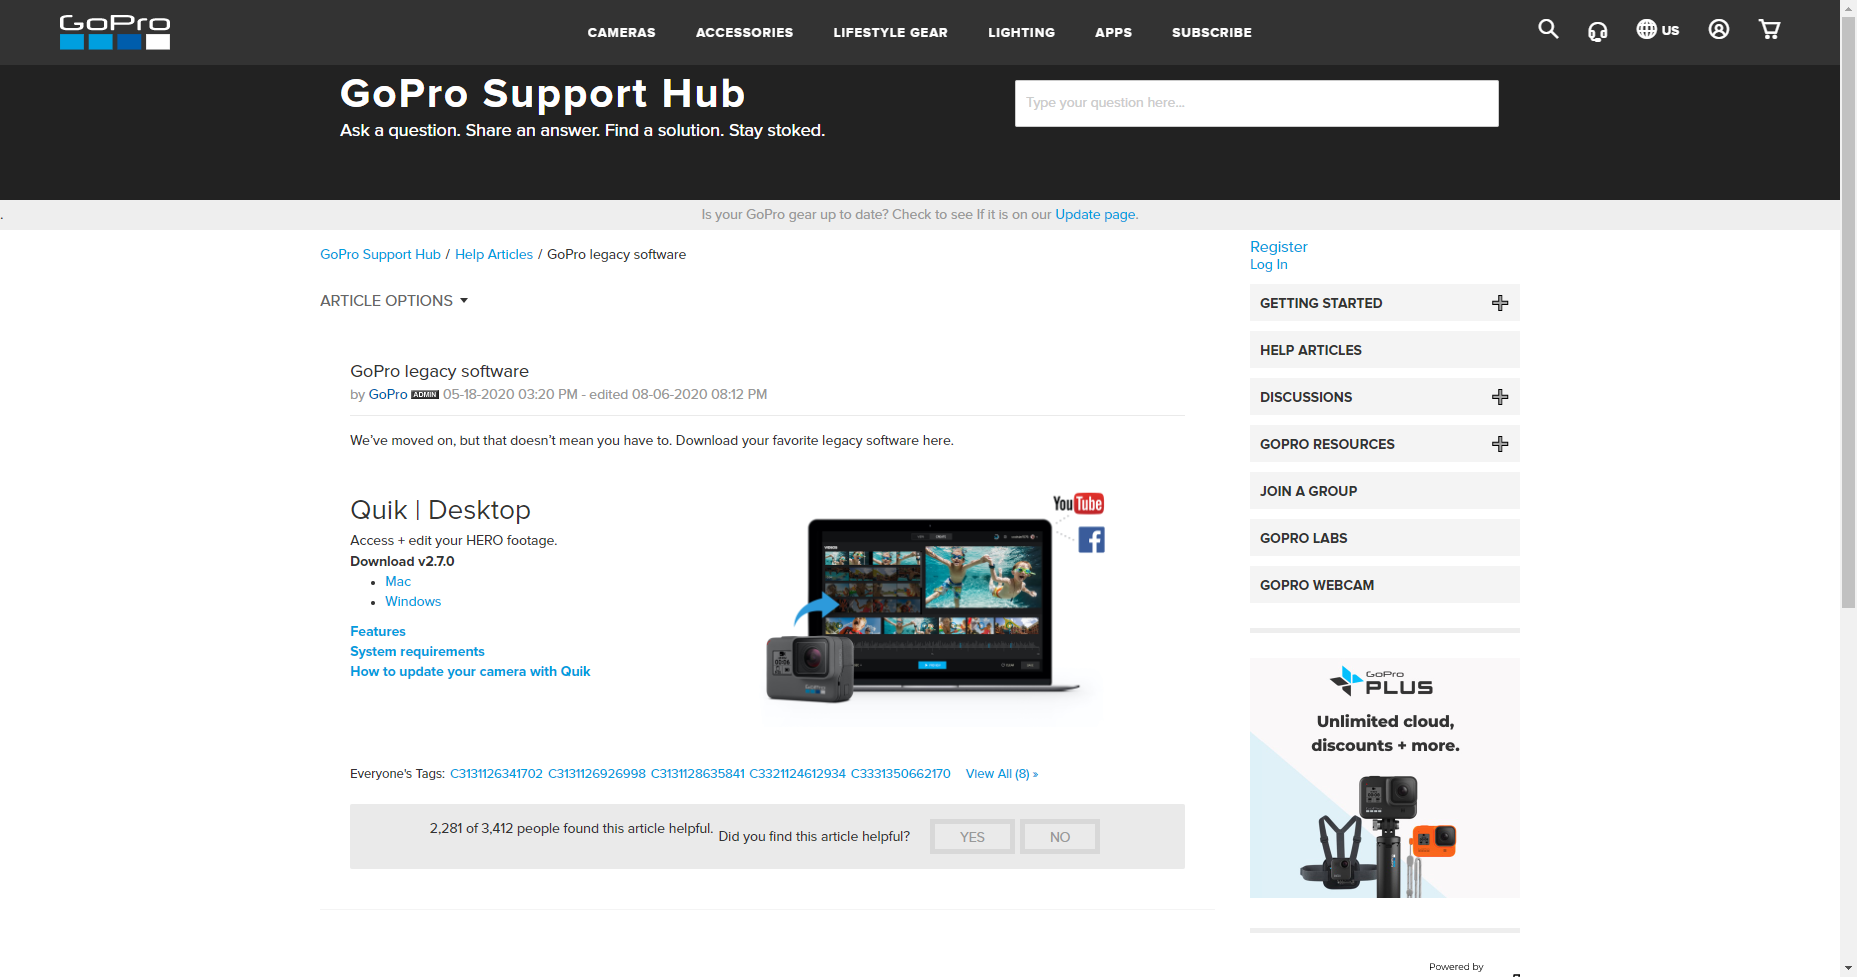This screenshot has width=1857, height=977.
Task: Click tag C3131128635841
Action: [x=698, y=774]
